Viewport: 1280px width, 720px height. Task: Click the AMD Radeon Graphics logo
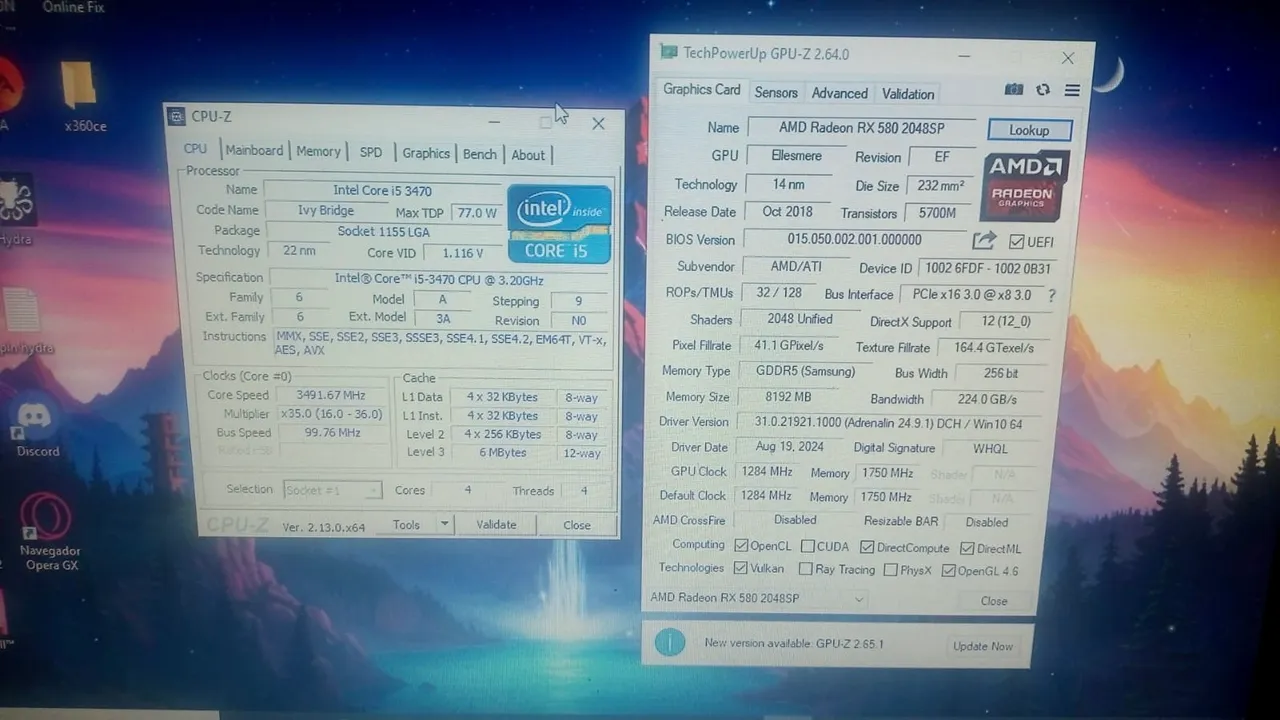tap(1026, 186)
